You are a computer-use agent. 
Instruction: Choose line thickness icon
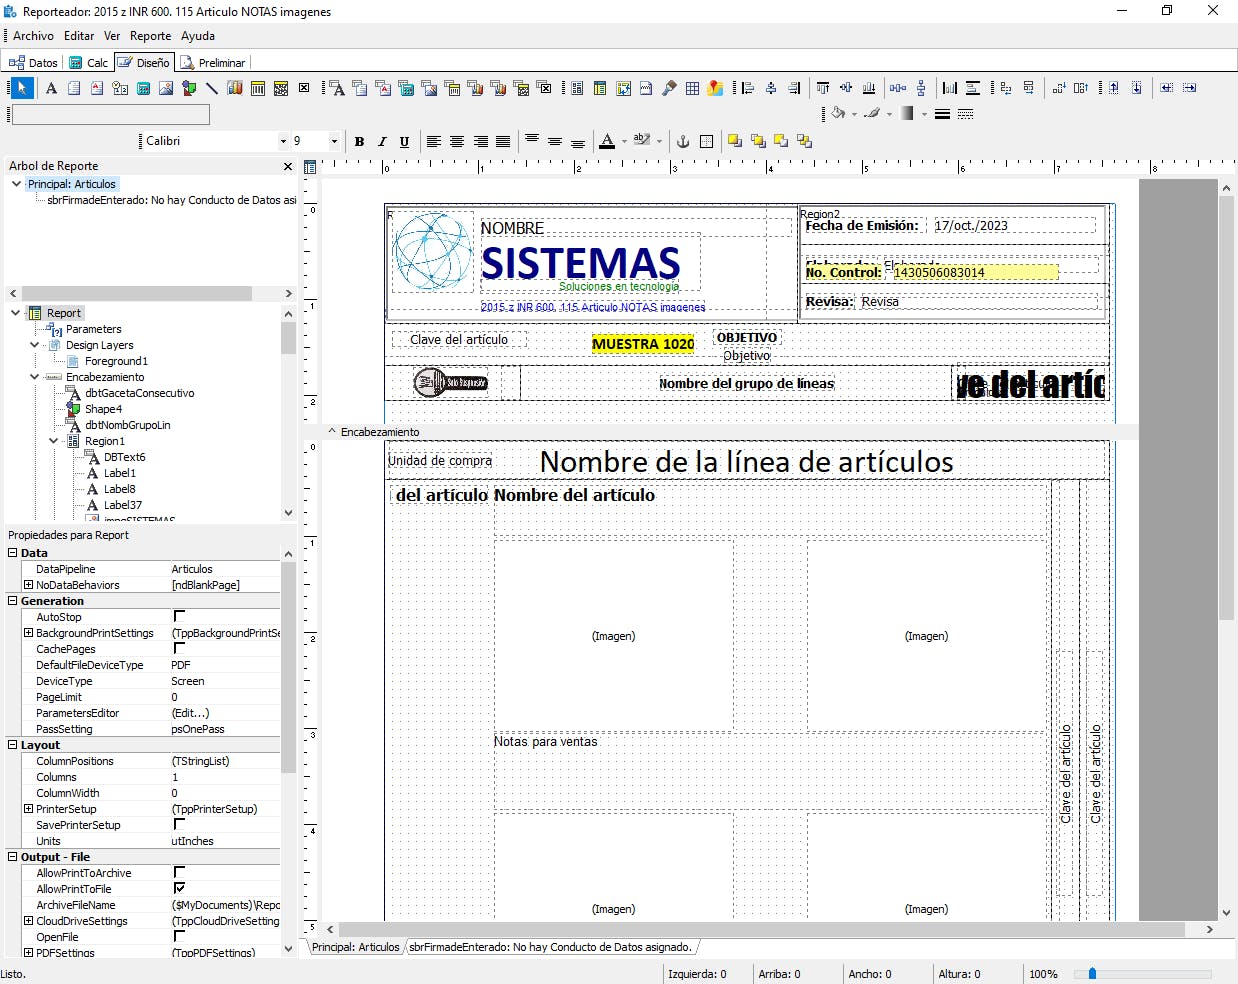pyautogui.click(x=942, y=114)
